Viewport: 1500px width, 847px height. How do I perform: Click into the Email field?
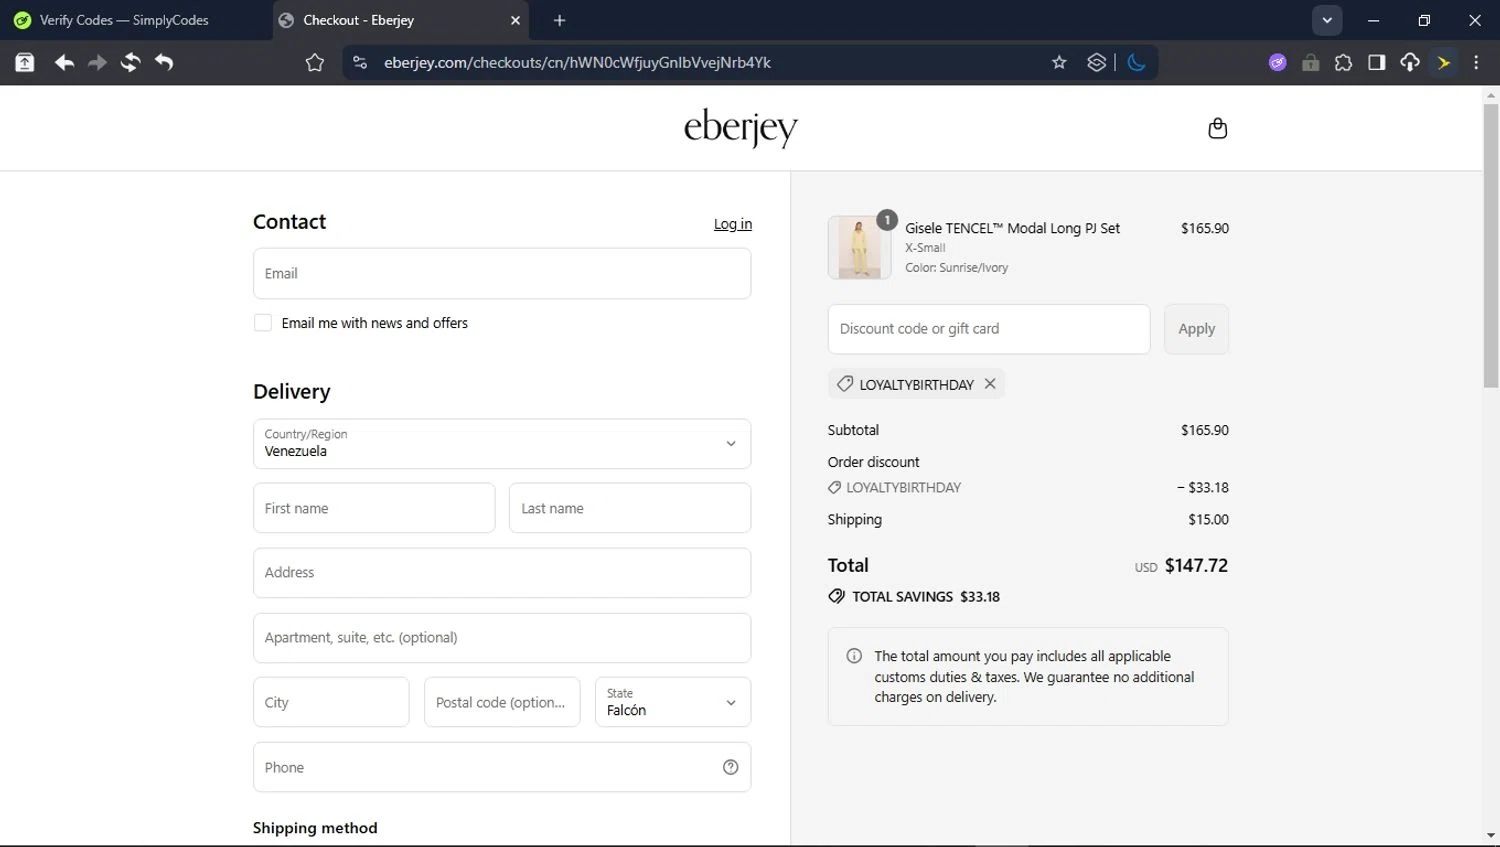click(502, 273)
